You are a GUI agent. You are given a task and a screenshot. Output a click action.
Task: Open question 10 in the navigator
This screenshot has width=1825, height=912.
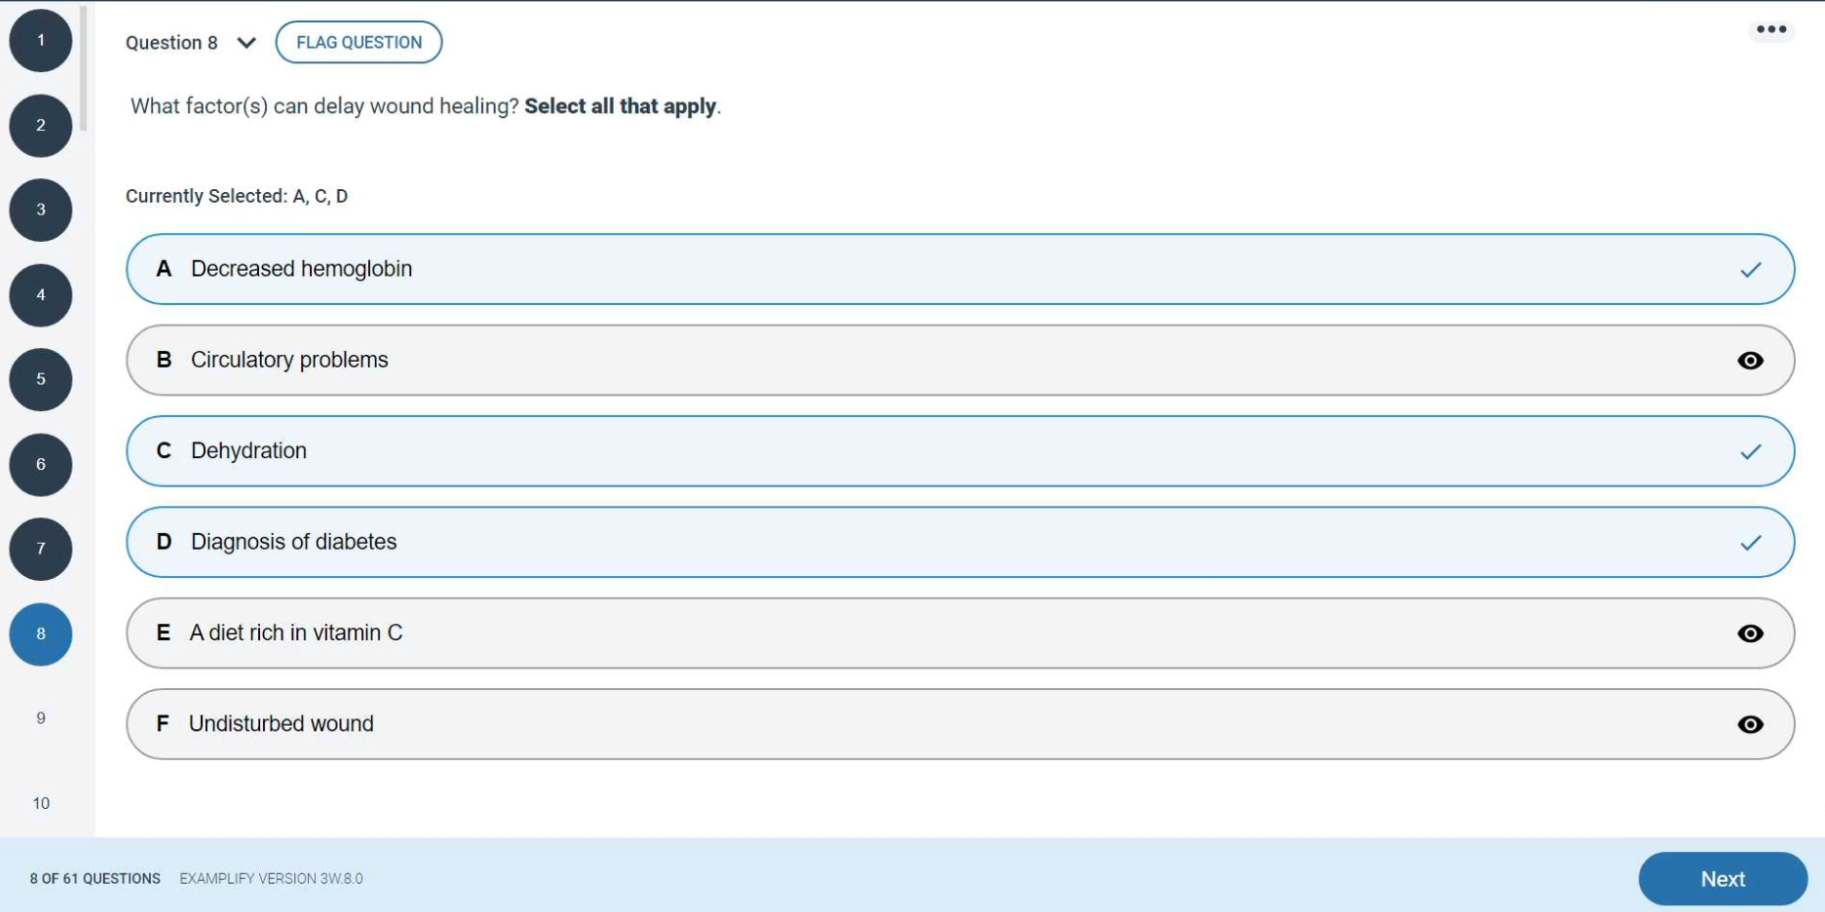click(x=41, y=803)
